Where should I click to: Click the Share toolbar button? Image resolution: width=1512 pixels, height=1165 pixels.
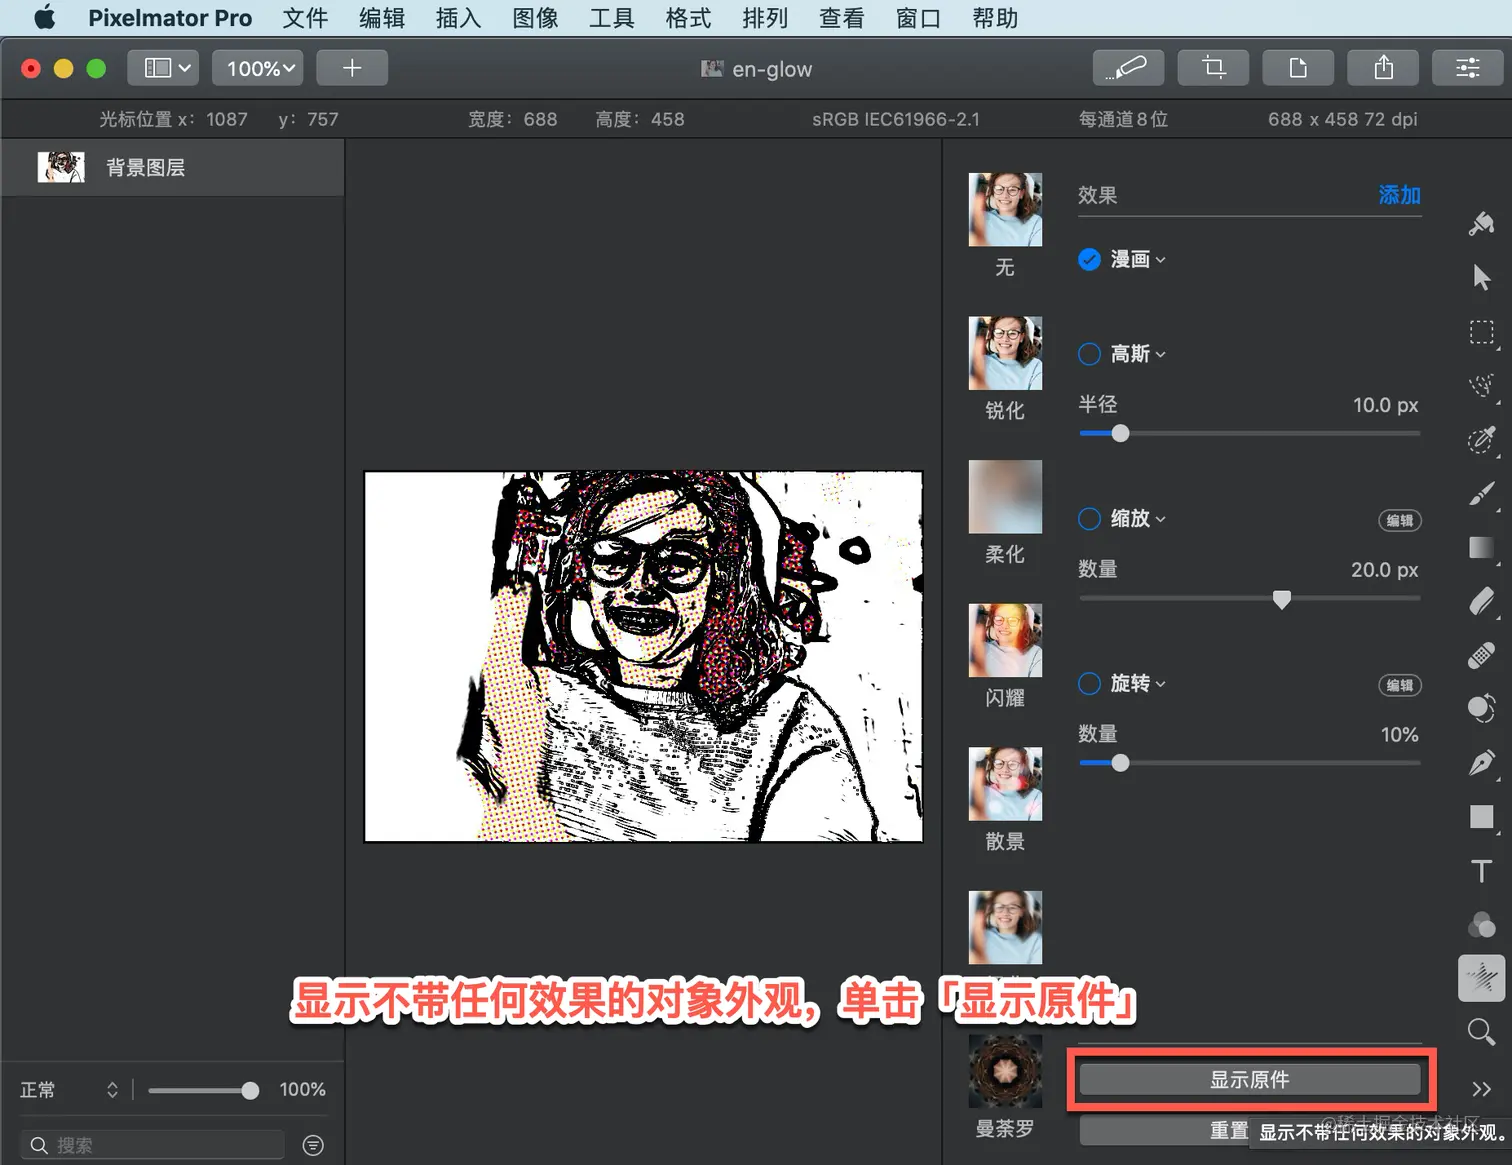[1383, 68]
